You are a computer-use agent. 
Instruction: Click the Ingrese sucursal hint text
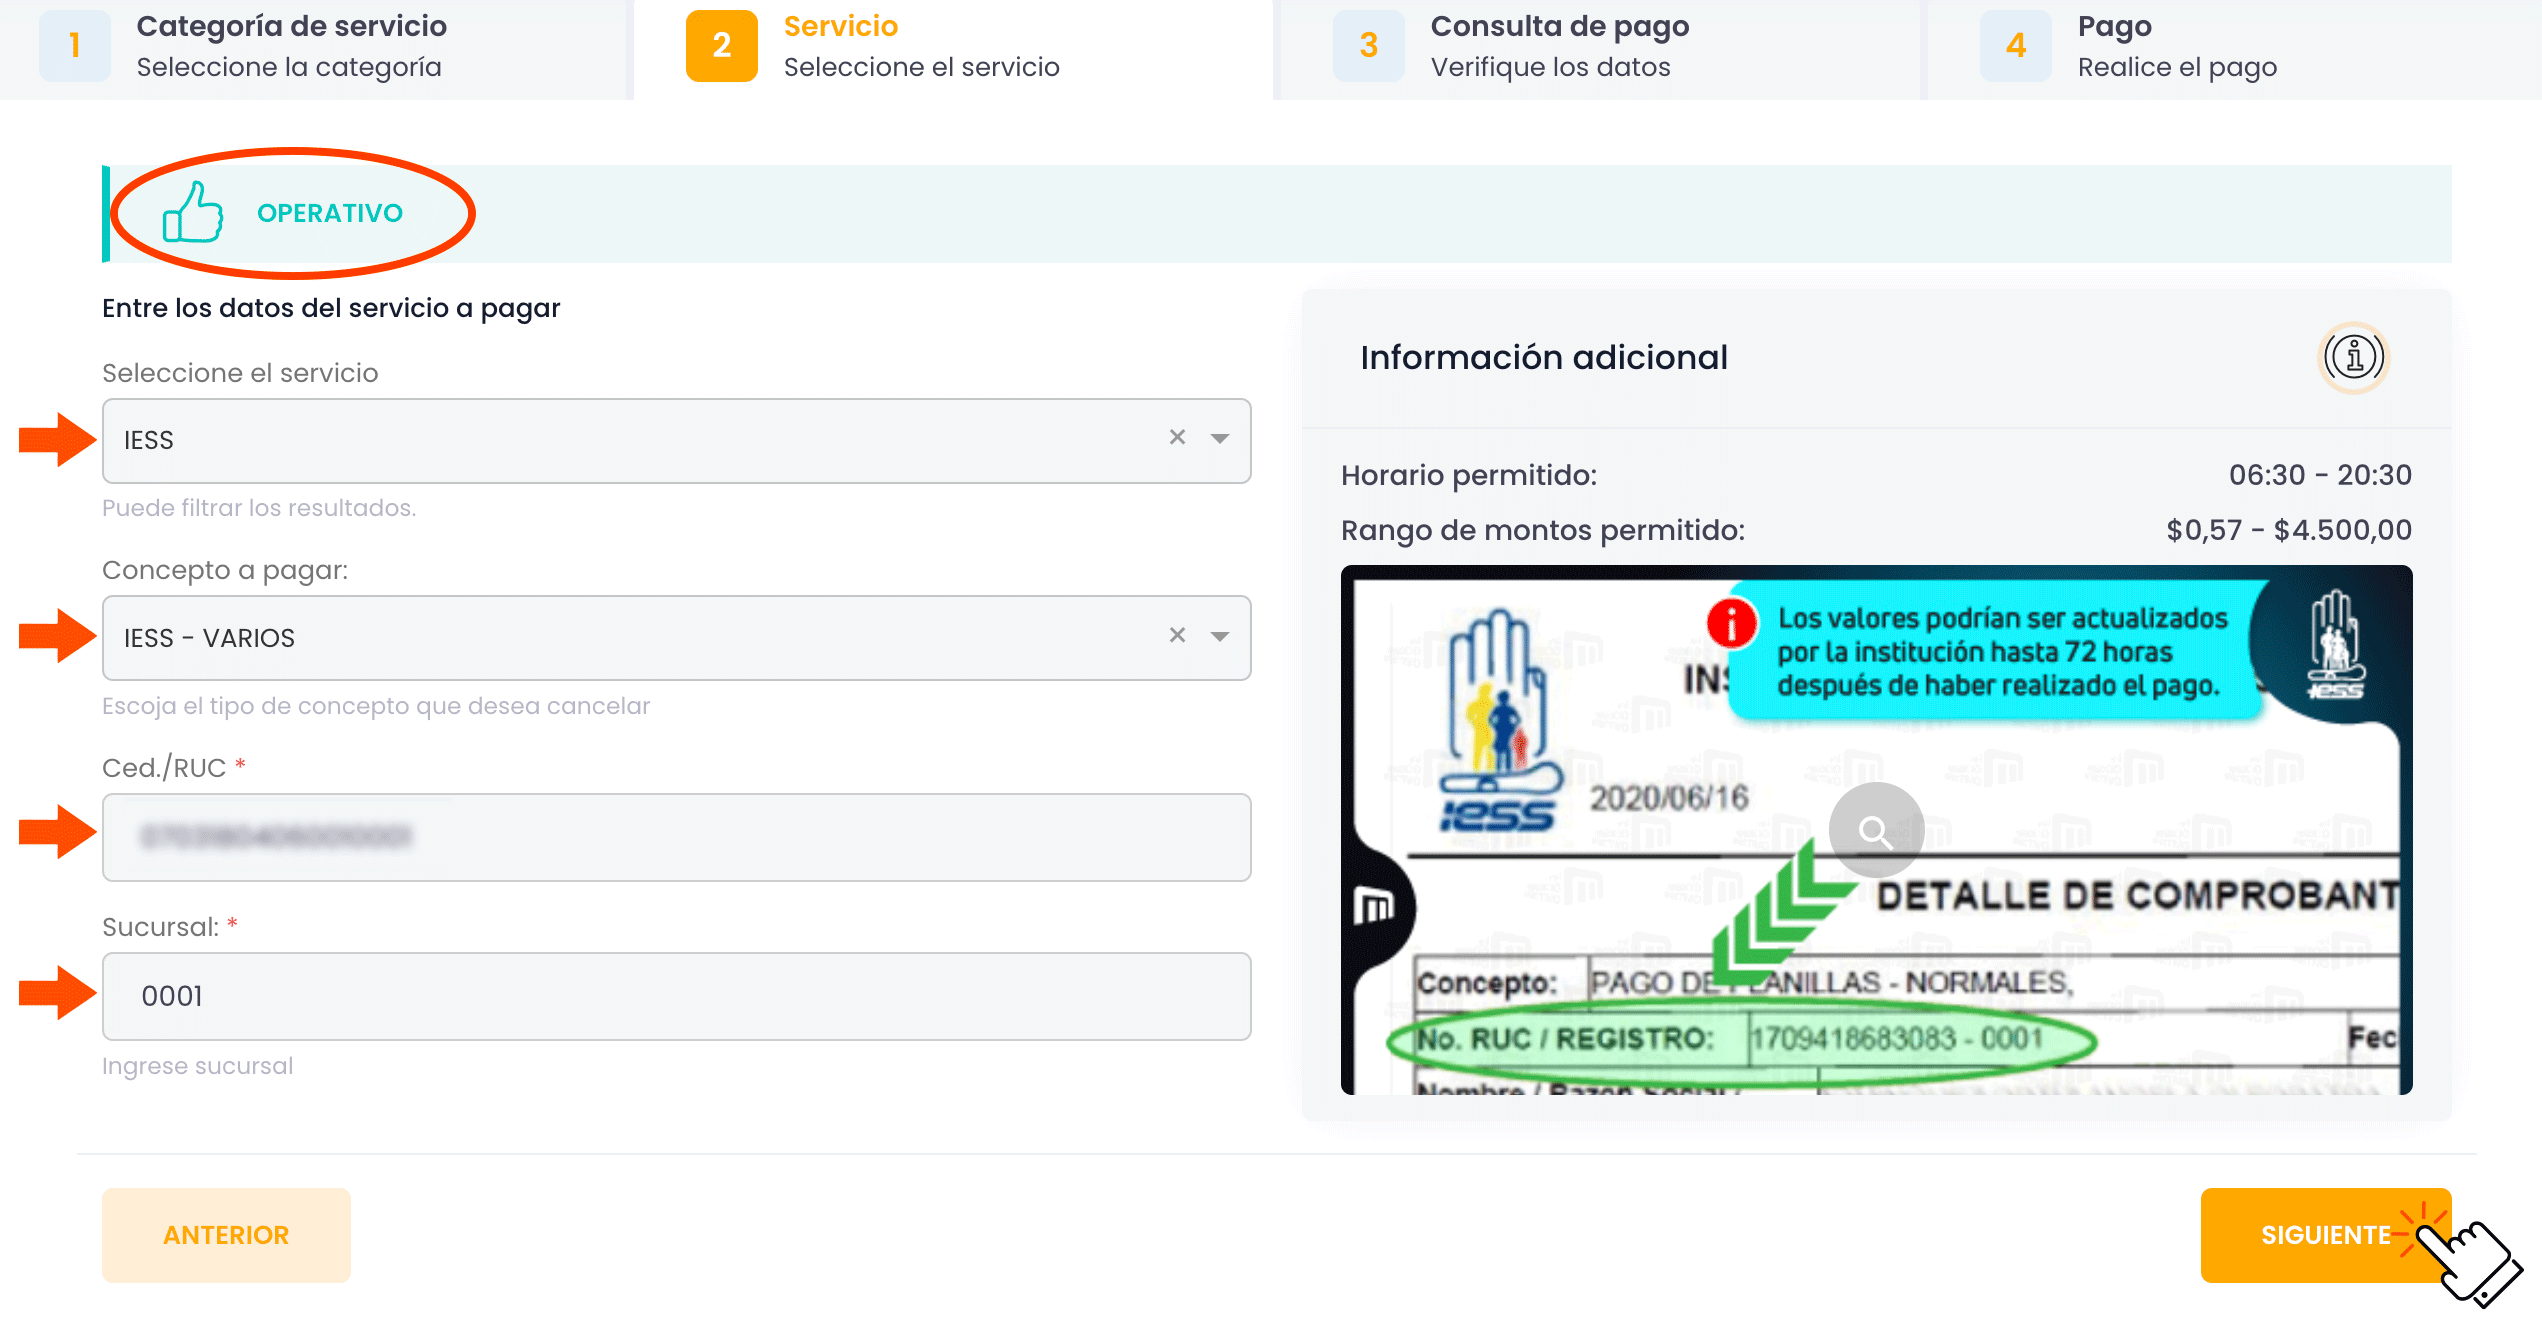[x=198, y=1066]
